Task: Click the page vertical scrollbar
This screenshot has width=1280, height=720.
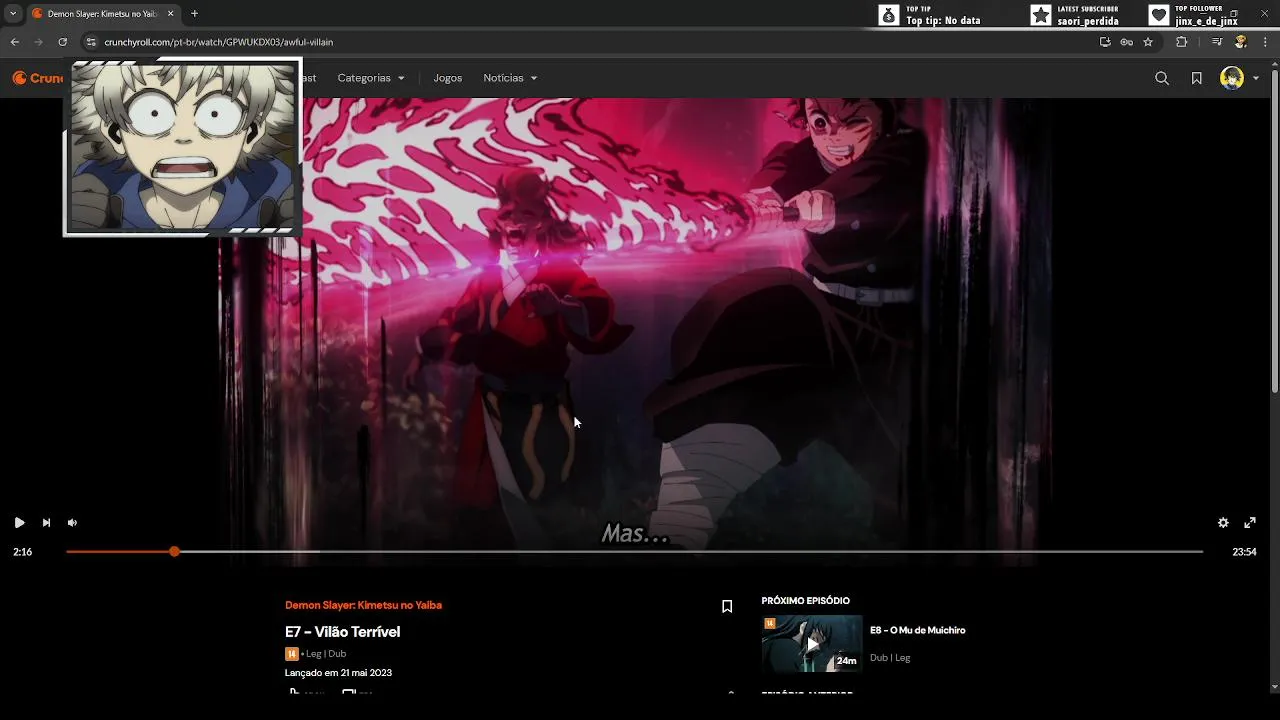Action: click(1274, 230)
